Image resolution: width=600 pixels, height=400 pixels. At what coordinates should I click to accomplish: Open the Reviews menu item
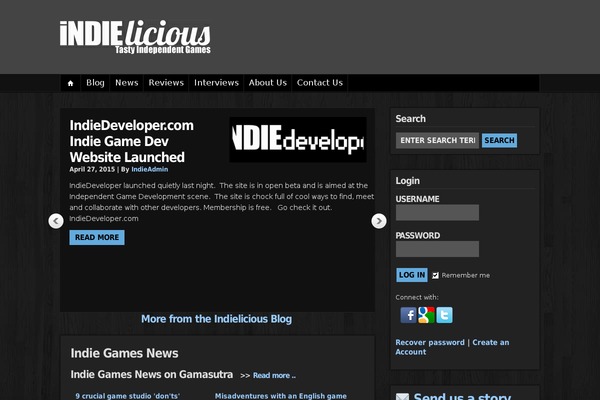click(166, 83)
